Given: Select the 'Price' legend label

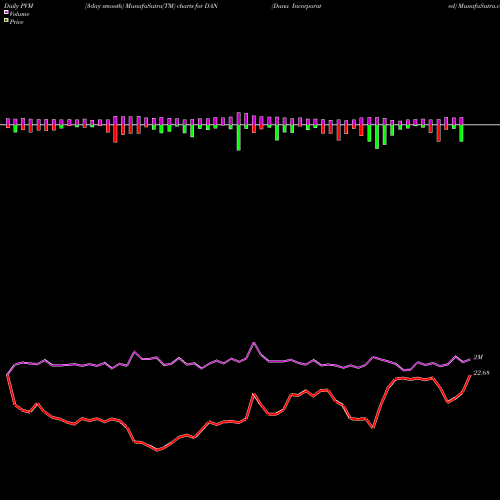Looking at the screenshot, I should [x=16, y=22].
